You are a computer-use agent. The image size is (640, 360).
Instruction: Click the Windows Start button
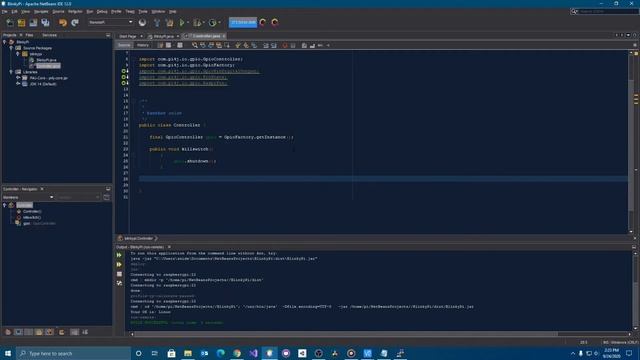click(x=8, y=353)
